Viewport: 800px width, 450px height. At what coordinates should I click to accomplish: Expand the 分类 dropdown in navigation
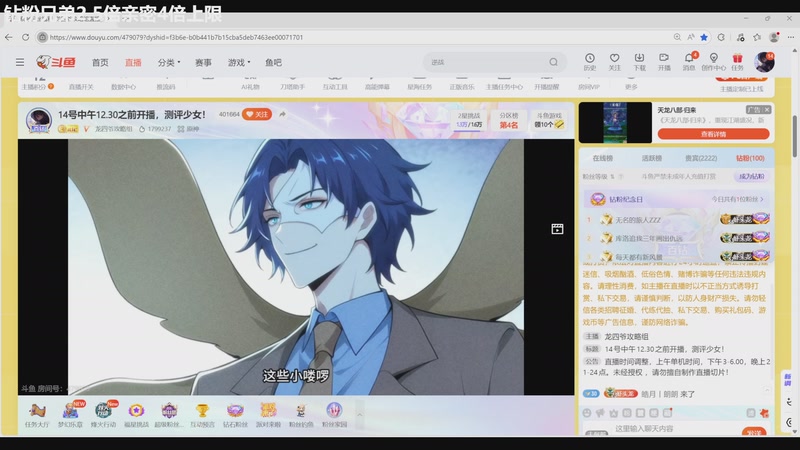169,62
